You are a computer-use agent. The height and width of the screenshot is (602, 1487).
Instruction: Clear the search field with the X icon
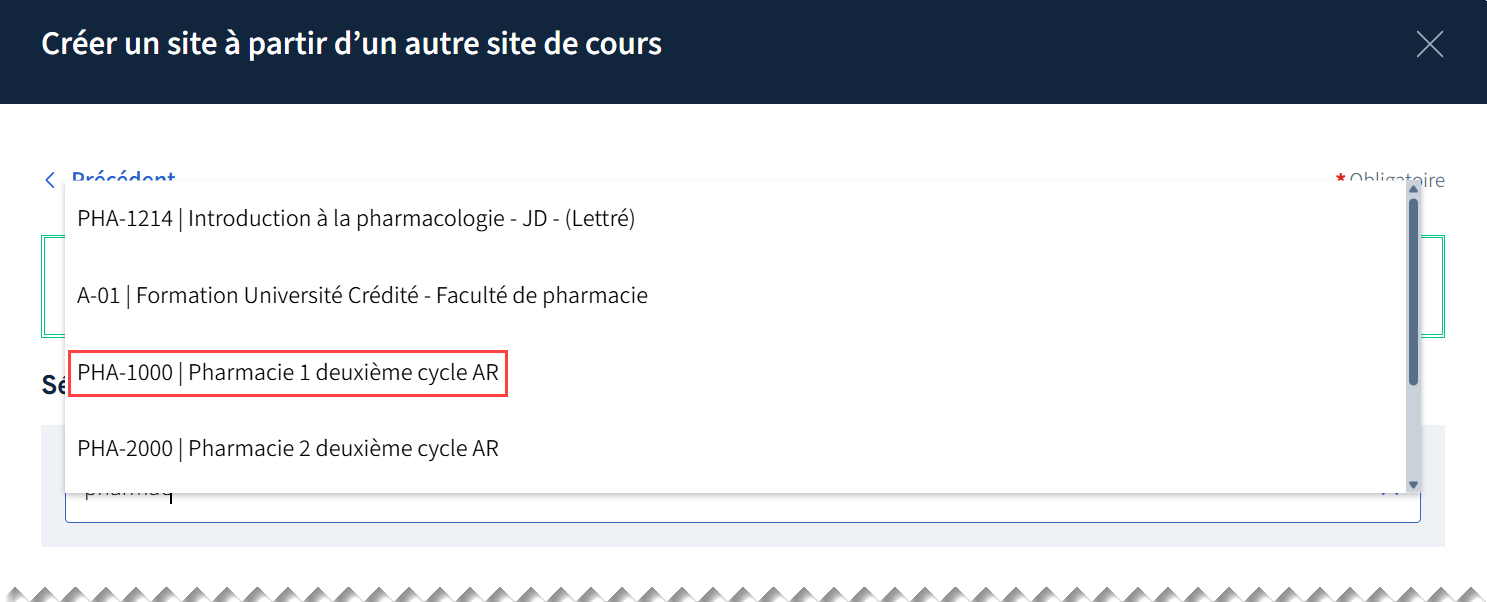1390,492
